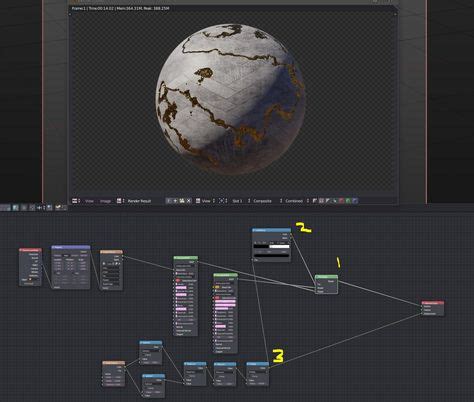The image size is (474, 402).
Task: Open the View menu in image editor
Action: [89, 201]
